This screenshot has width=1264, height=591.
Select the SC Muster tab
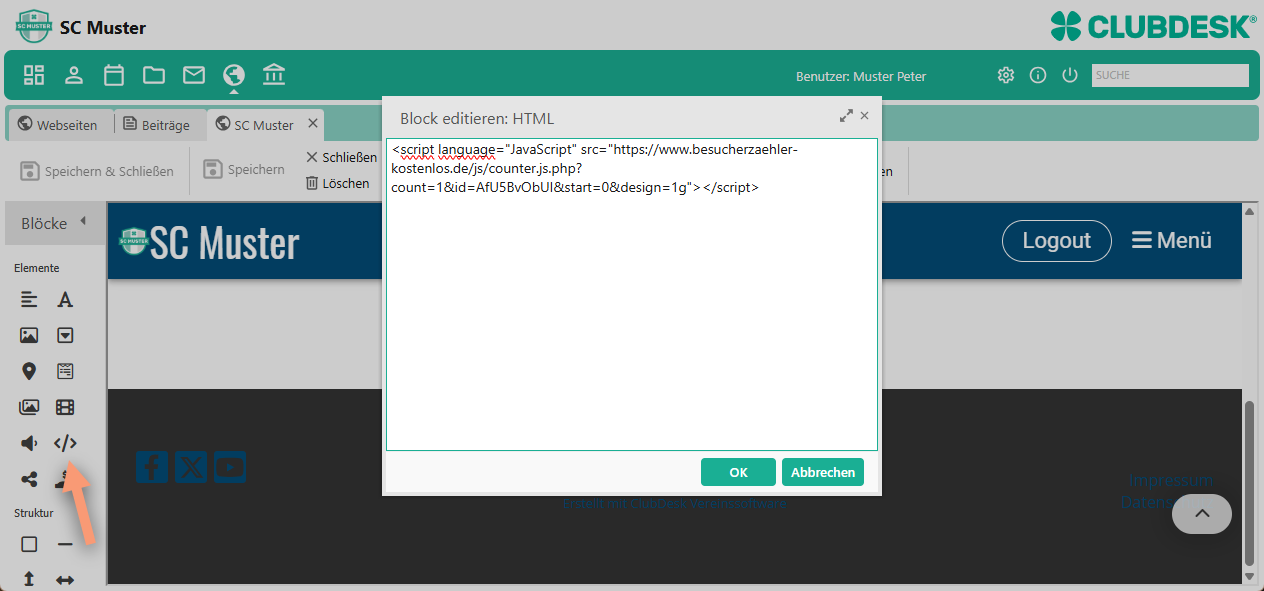tap(254, 125)
